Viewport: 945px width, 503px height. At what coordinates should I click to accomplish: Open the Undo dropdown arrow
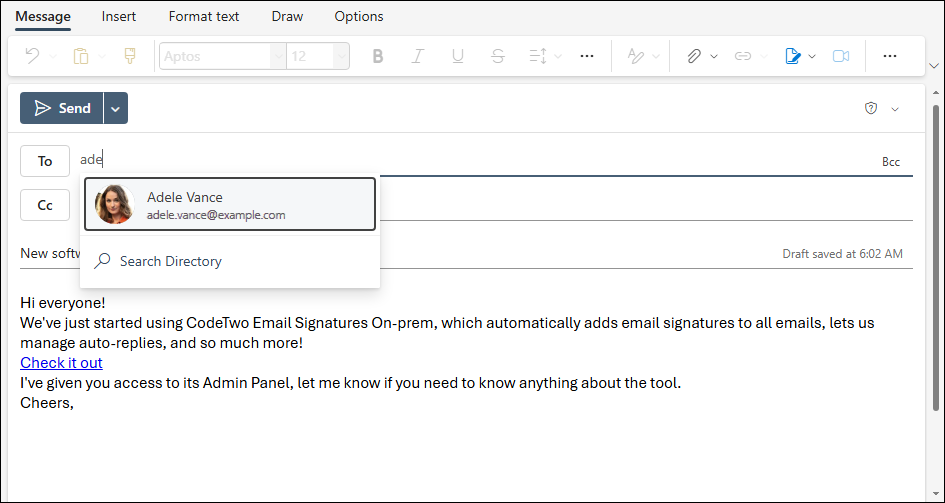pos(52,57)
